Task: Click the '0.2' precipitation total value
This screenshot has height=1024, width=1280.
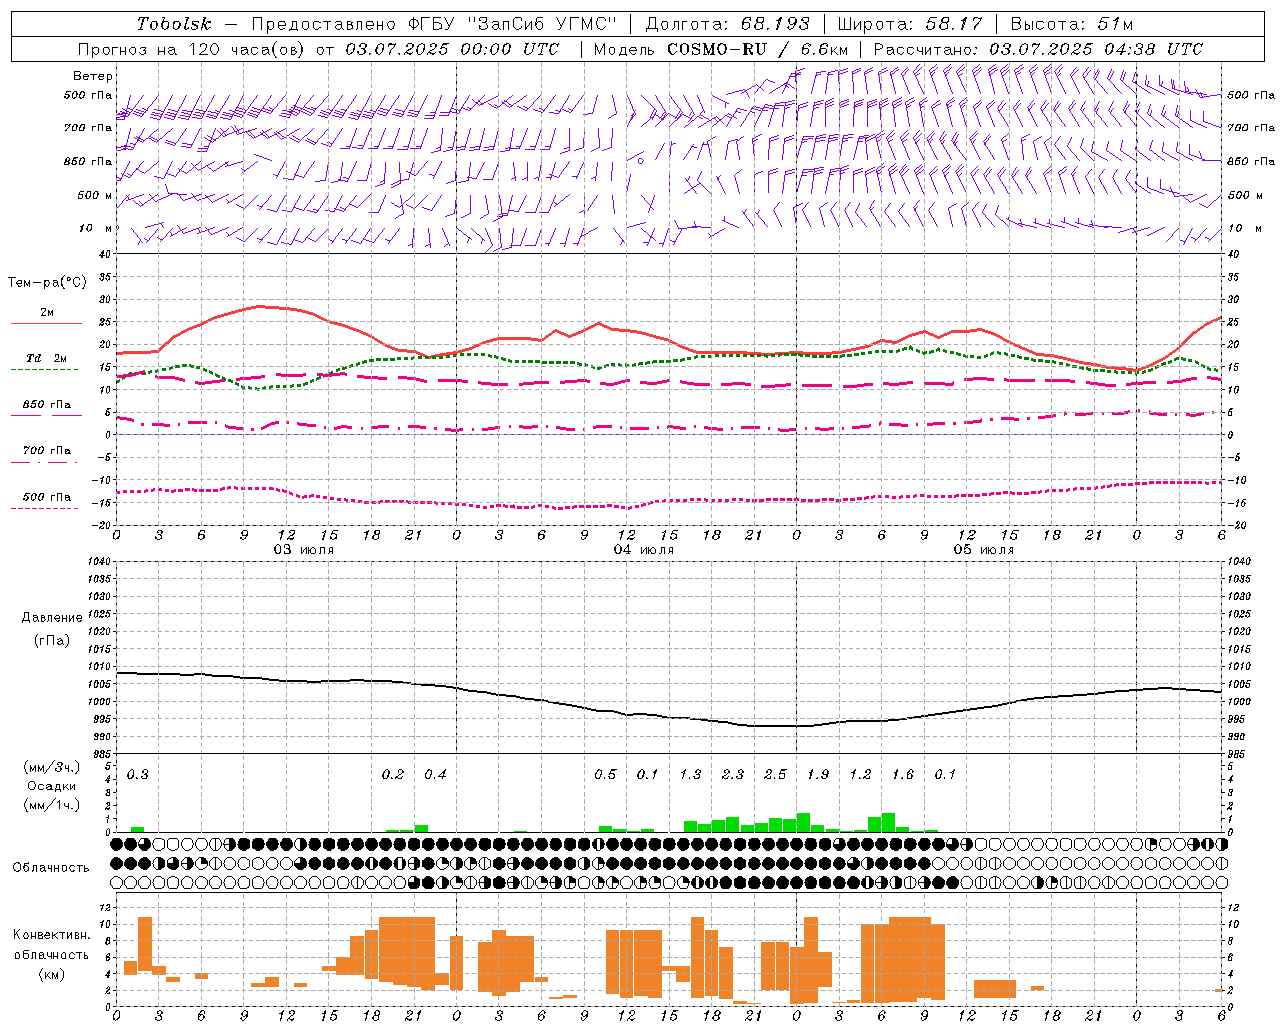Action: 393,775
